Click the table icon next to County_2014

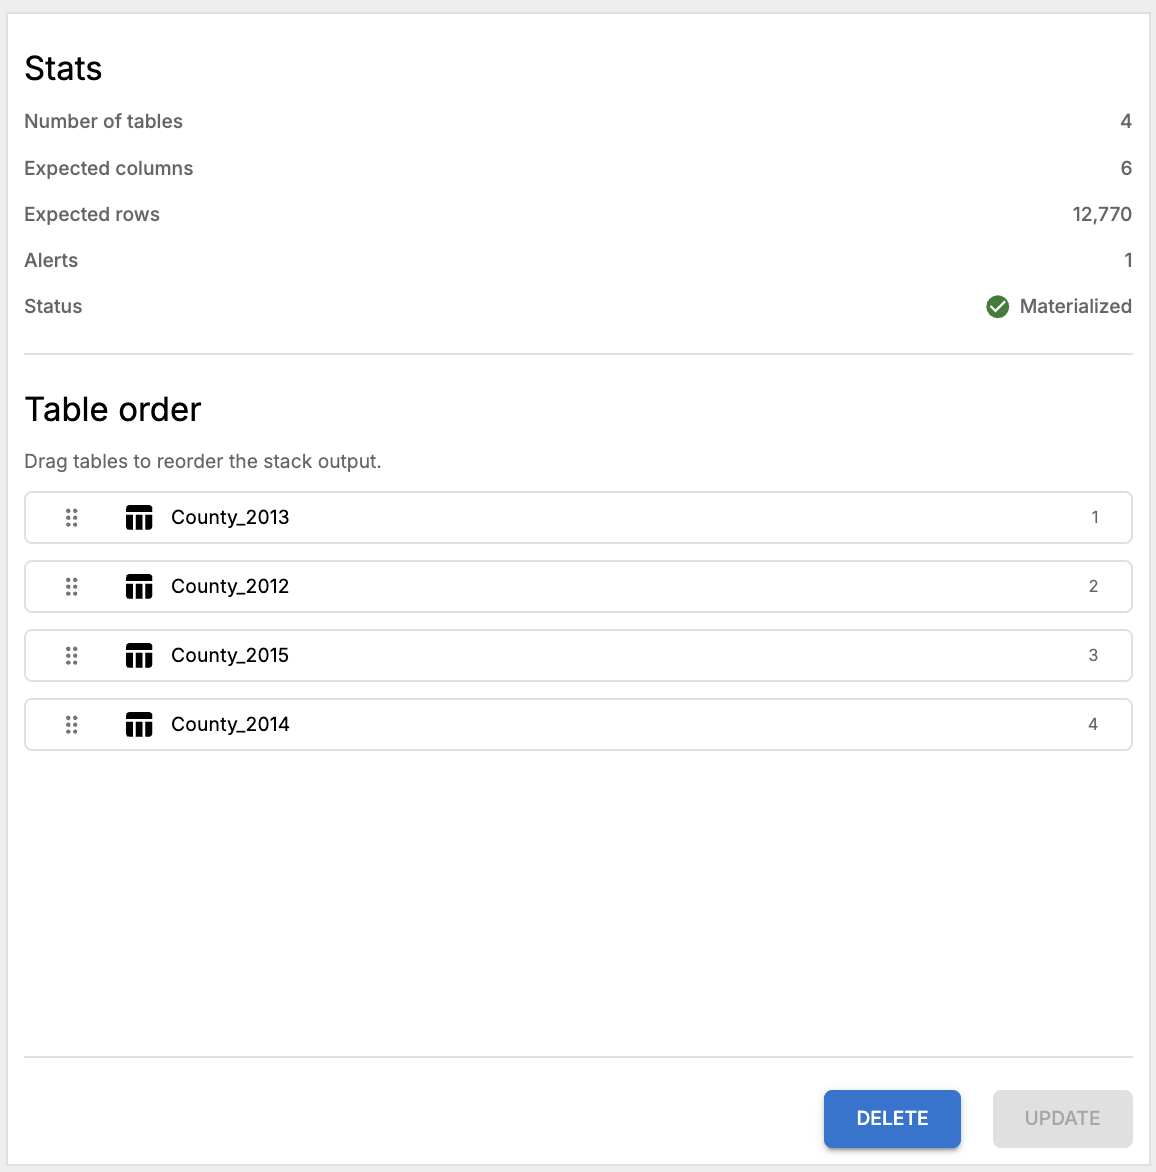tap(139, 724)
